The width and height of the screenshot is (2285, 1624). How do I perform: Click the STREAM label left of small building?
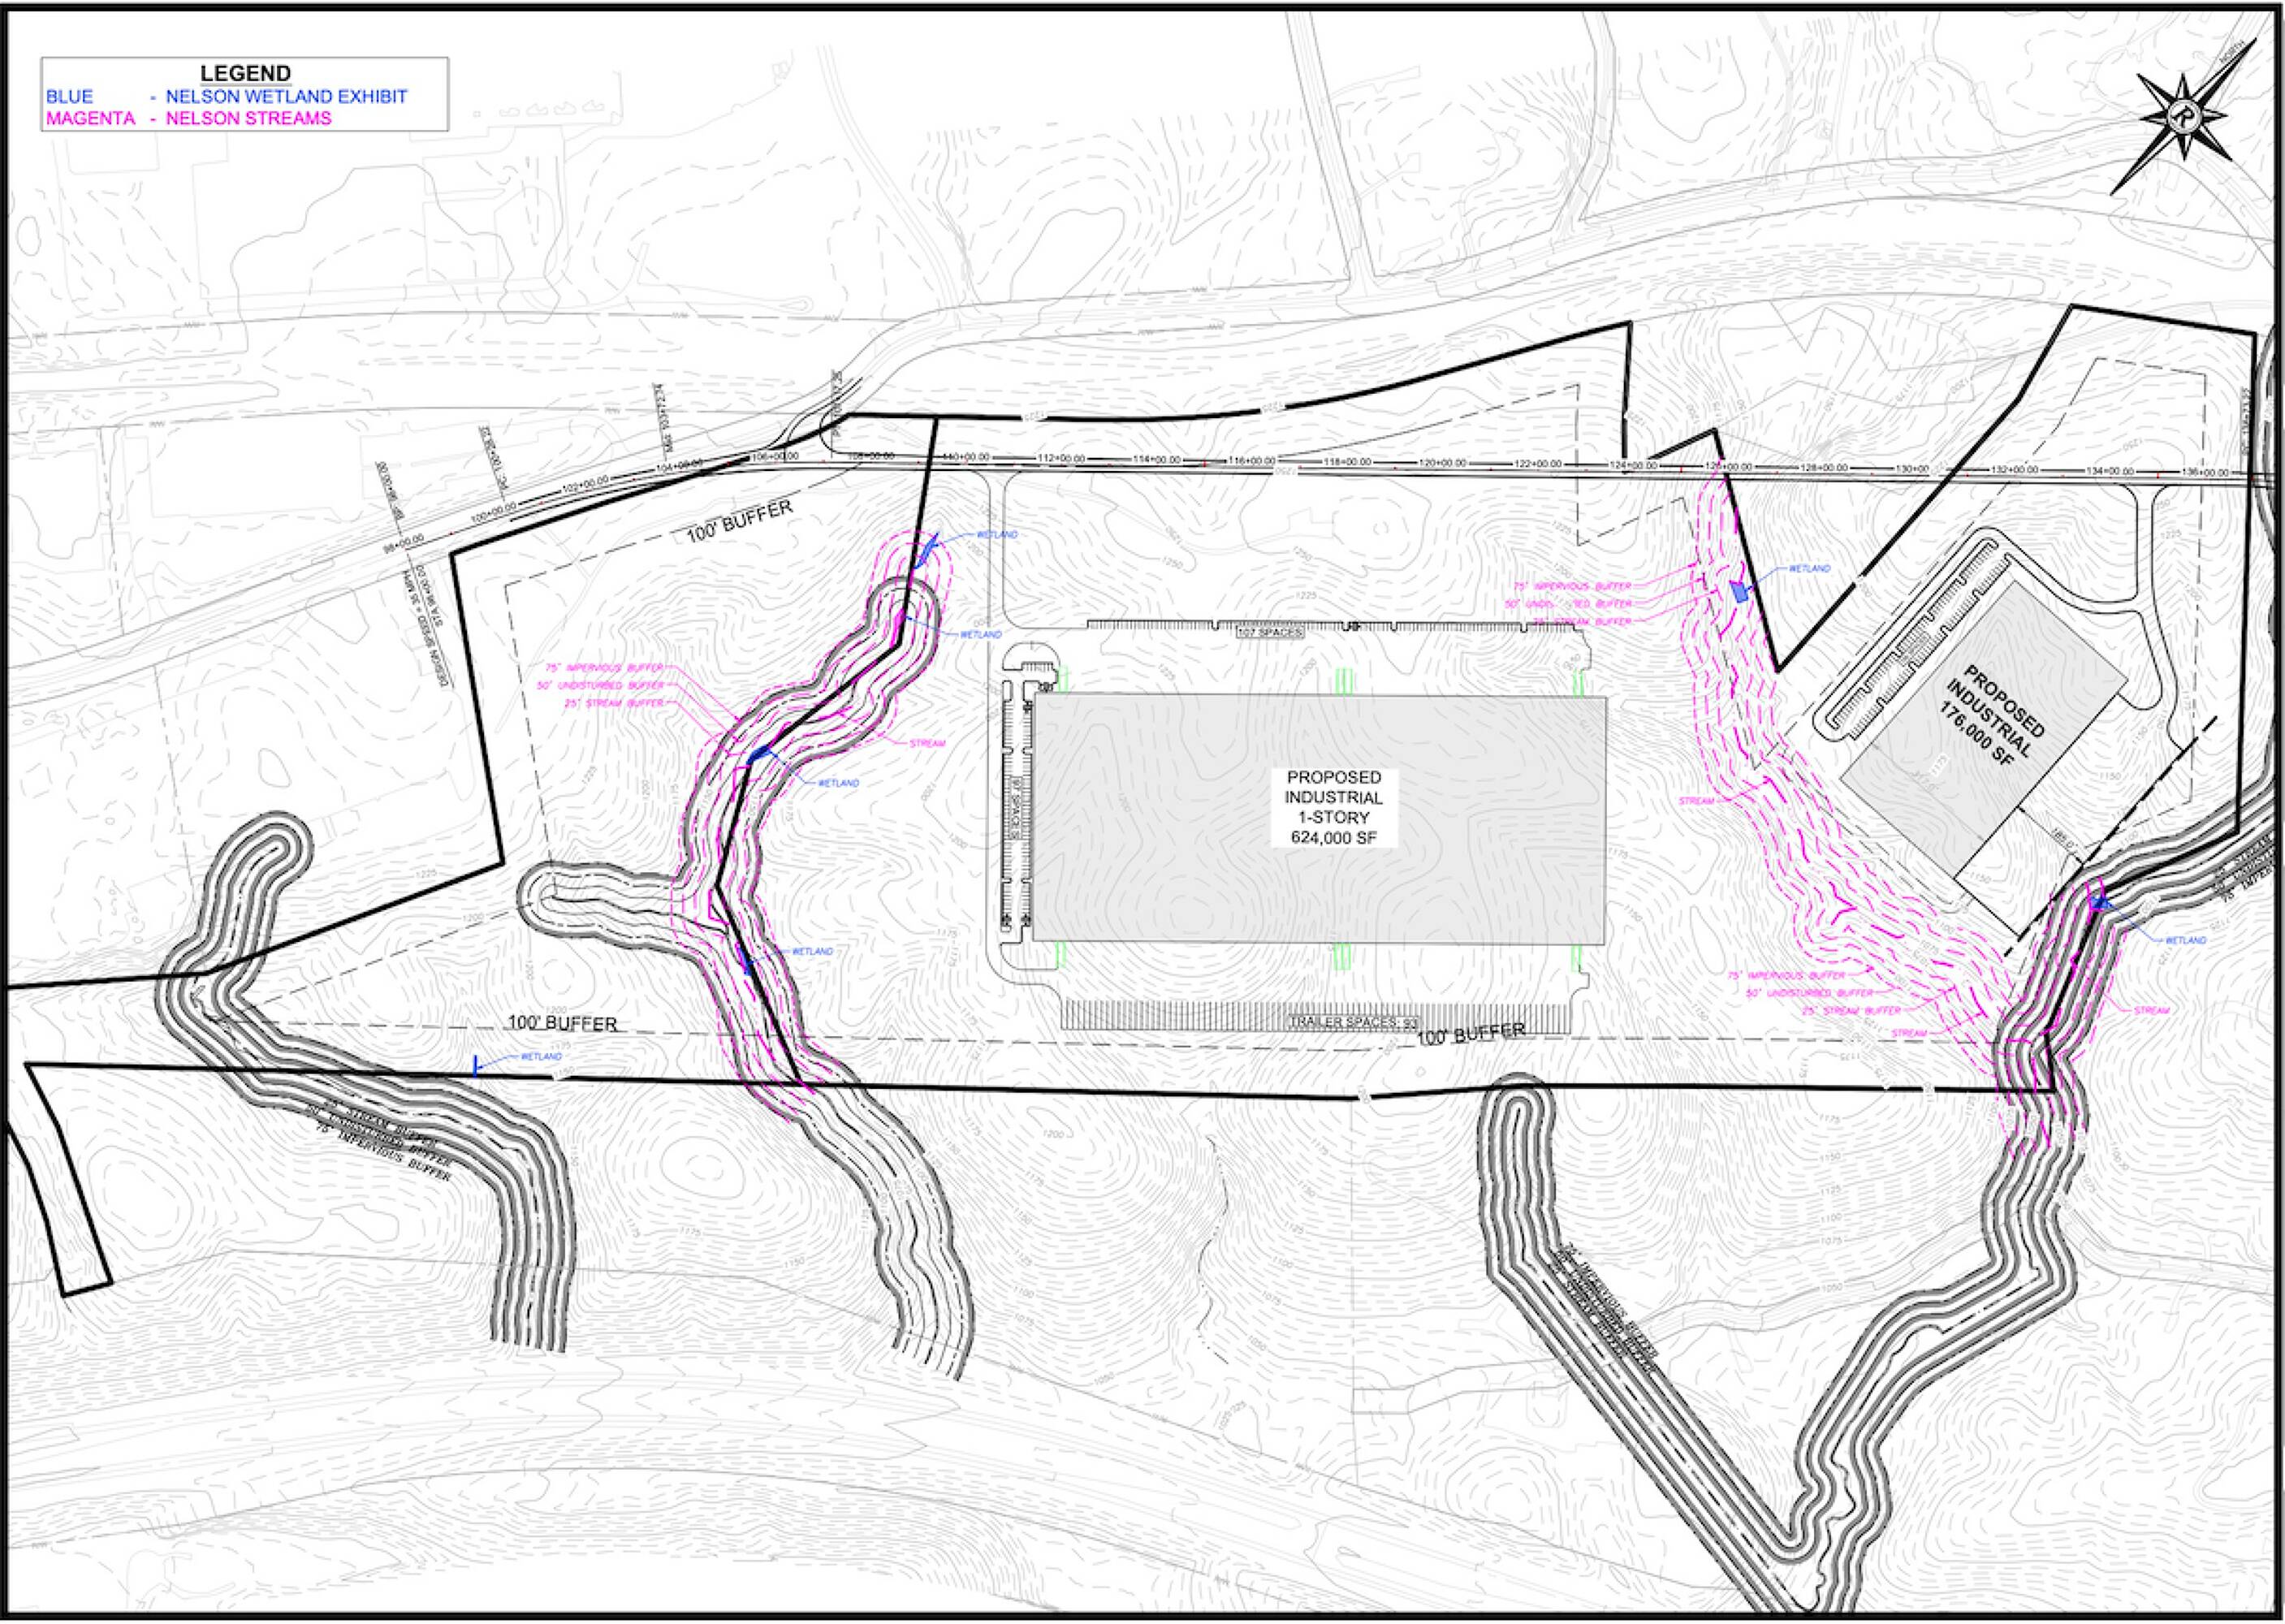[x=1697, y=801]
